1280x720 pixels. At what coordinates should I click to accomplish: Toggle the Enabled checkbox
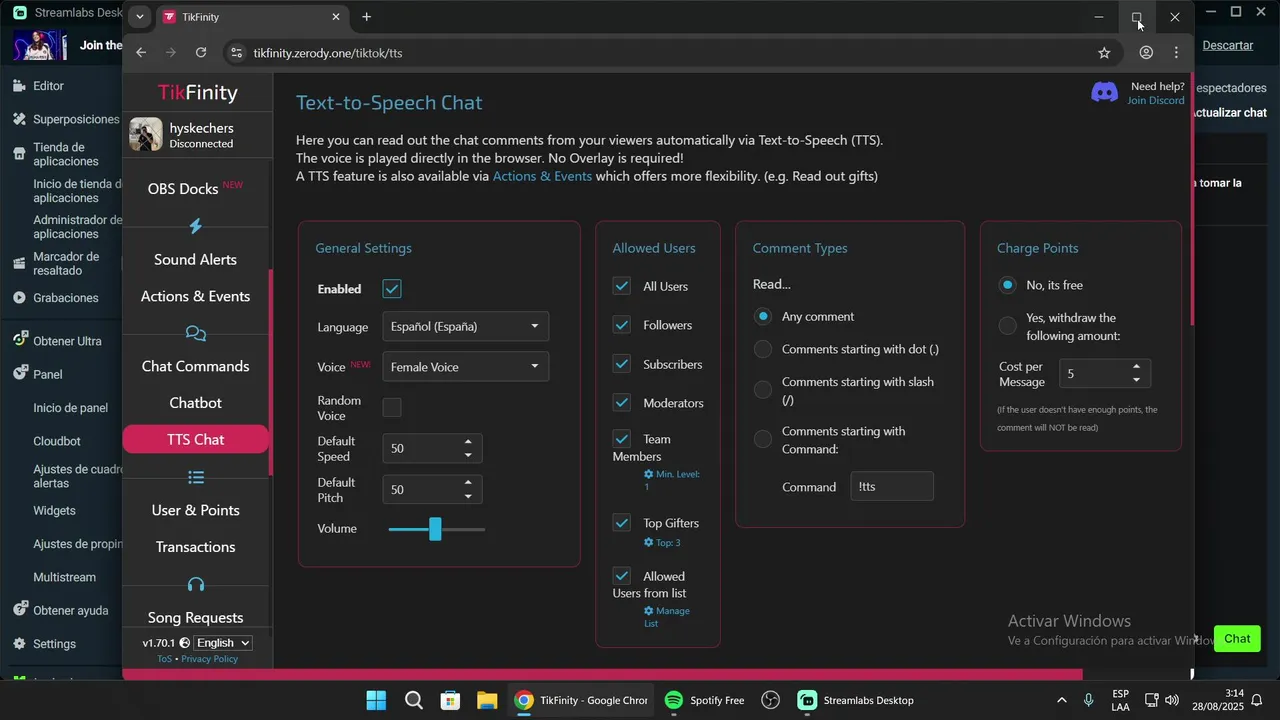tap(392, 289)
